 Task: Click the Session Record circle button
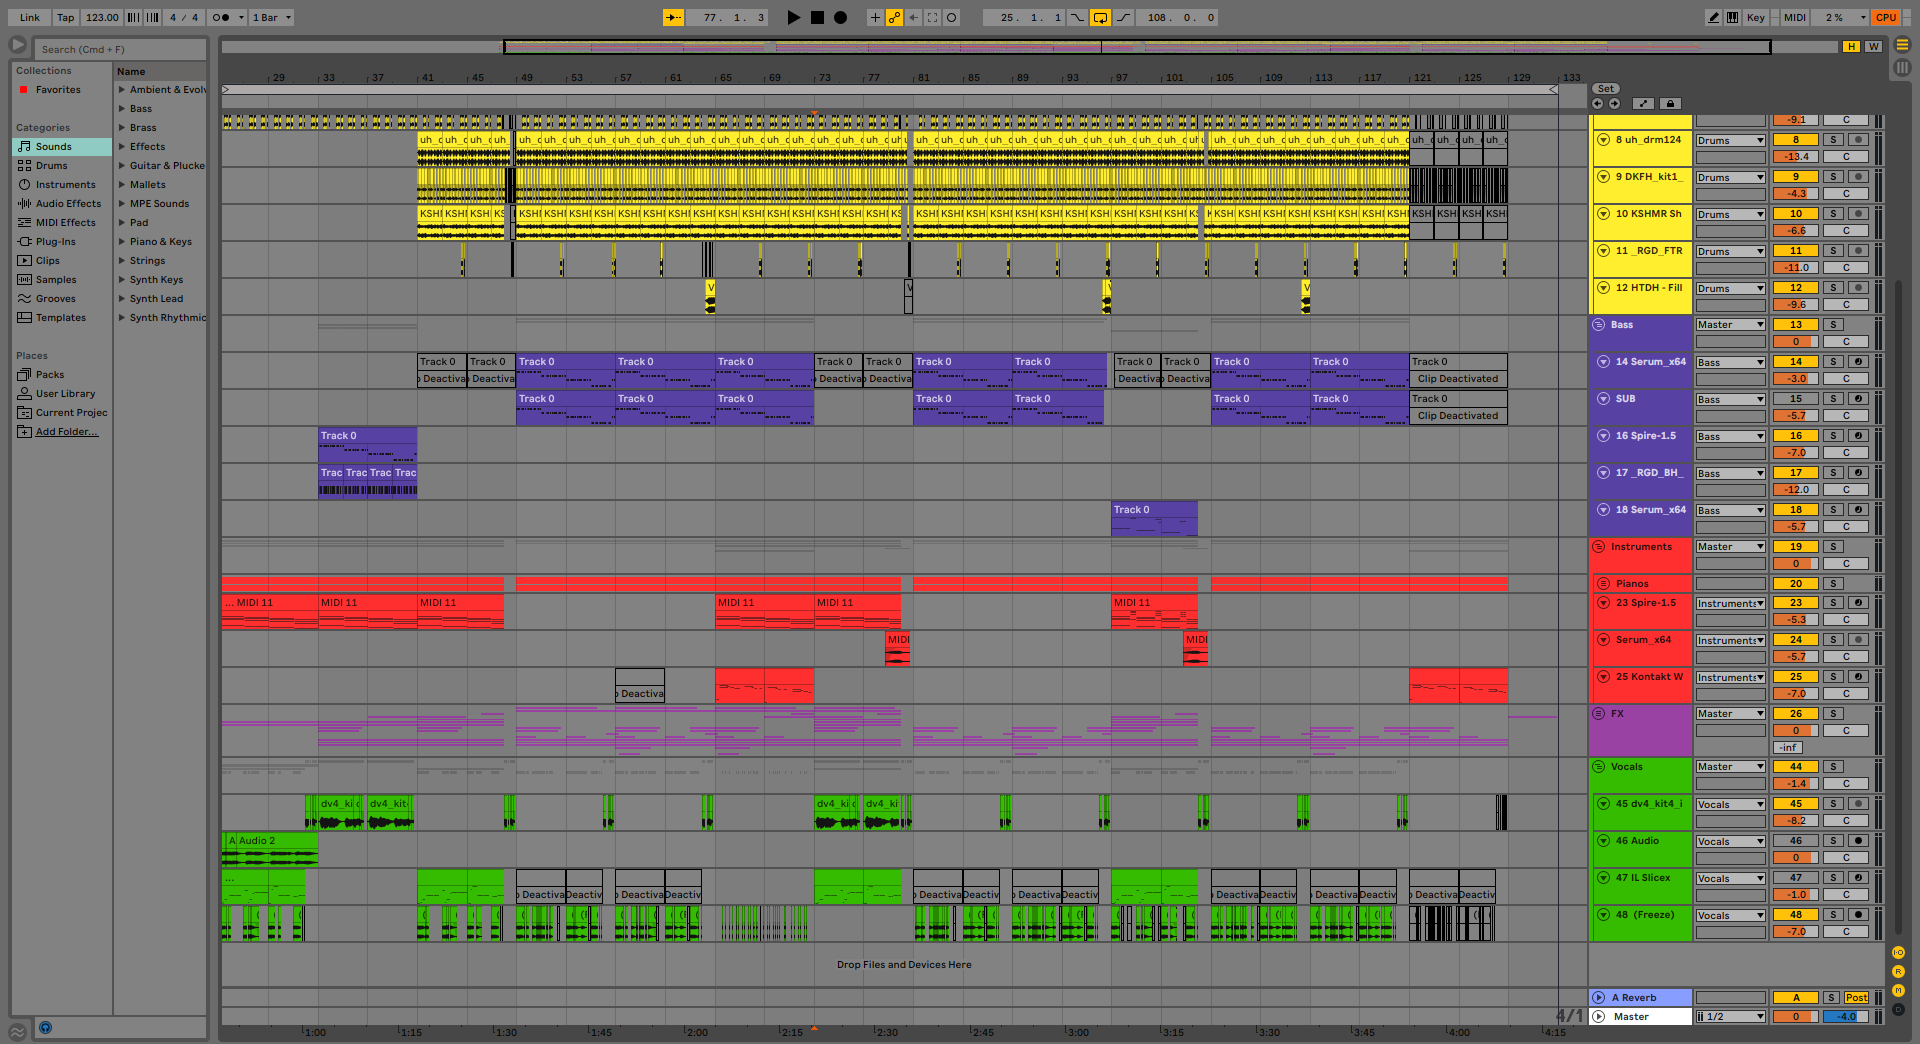click(951, 17)
